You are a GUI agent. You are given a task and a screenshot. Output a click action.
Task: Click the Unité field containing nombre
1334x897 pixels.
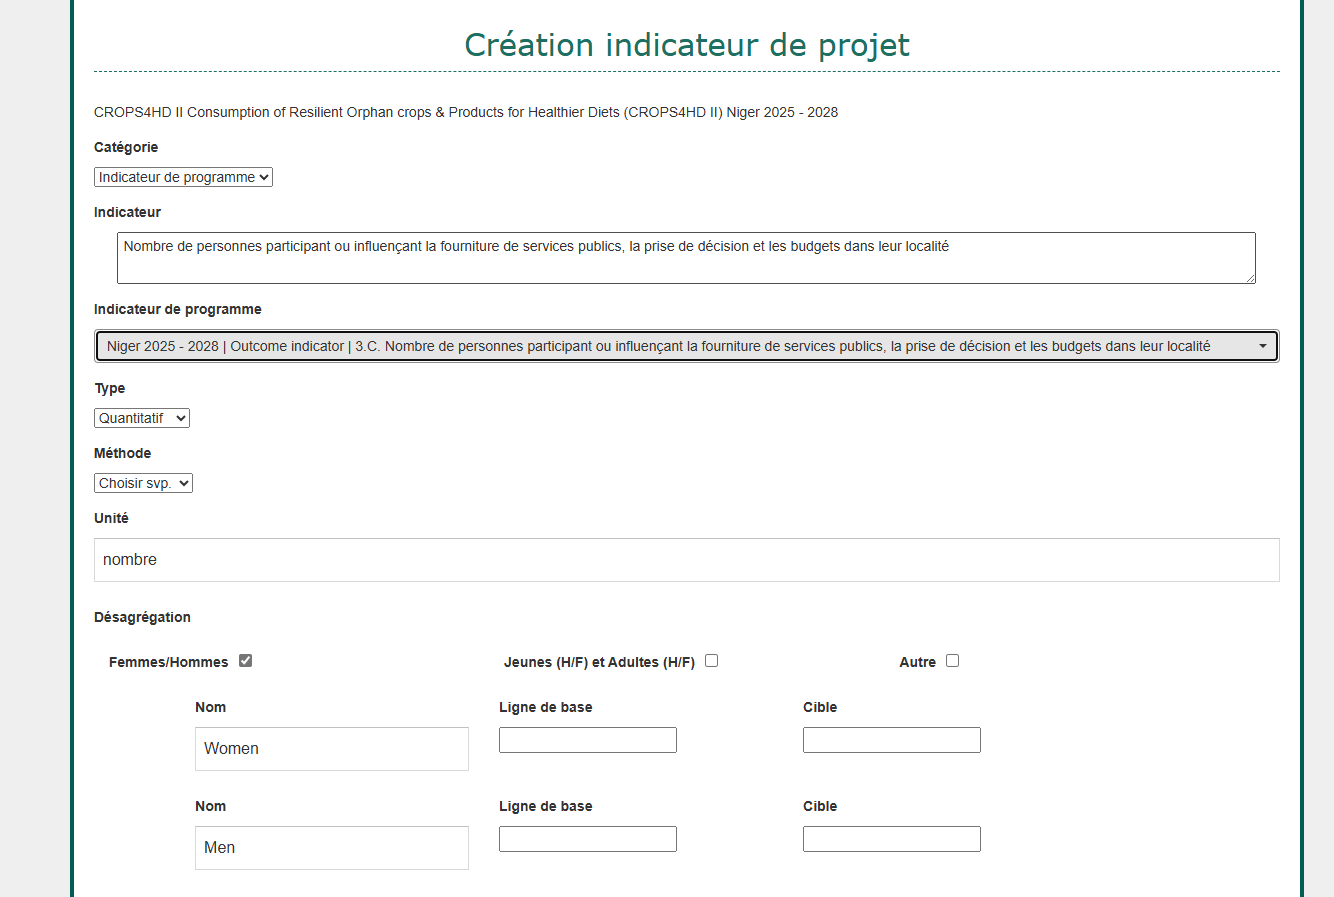click(x=686, y=560)
